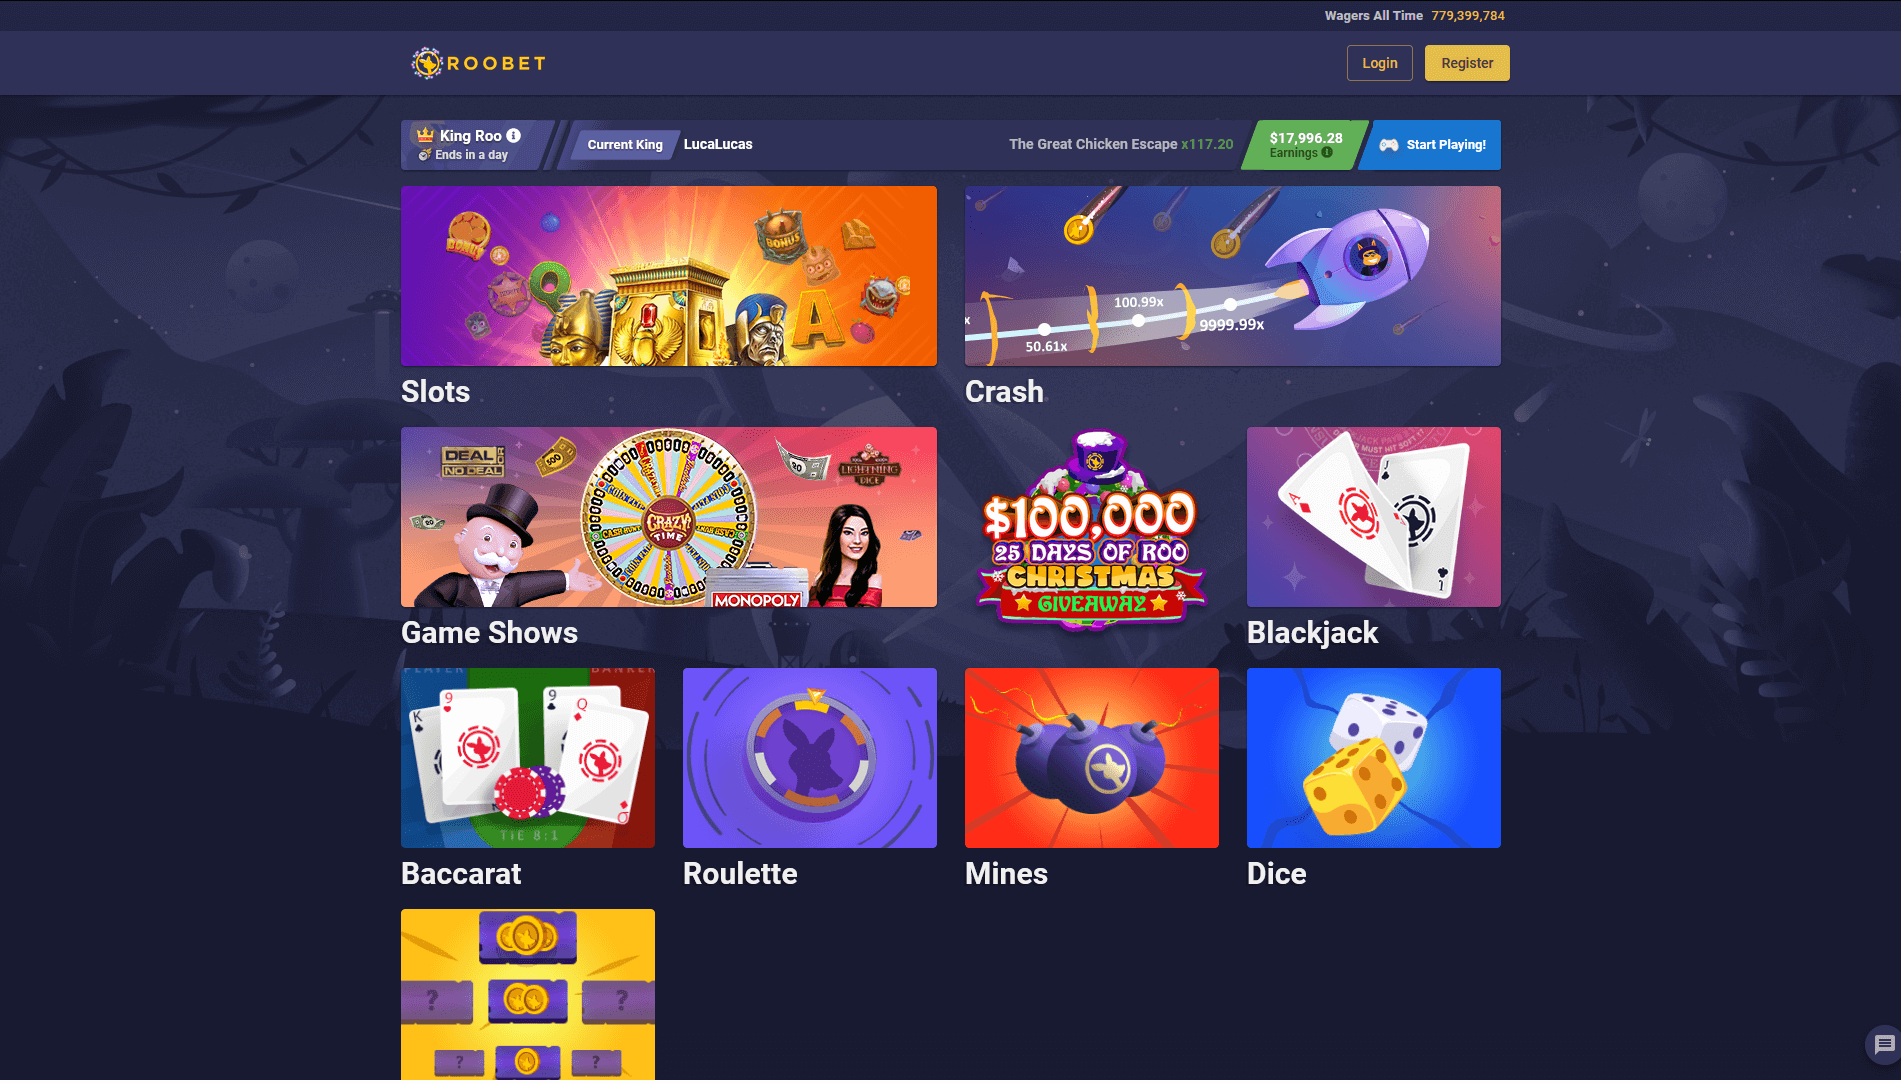Click the Register button
The width and height of the screenshot is (1901, 1083).
(x=1467, y=63)
